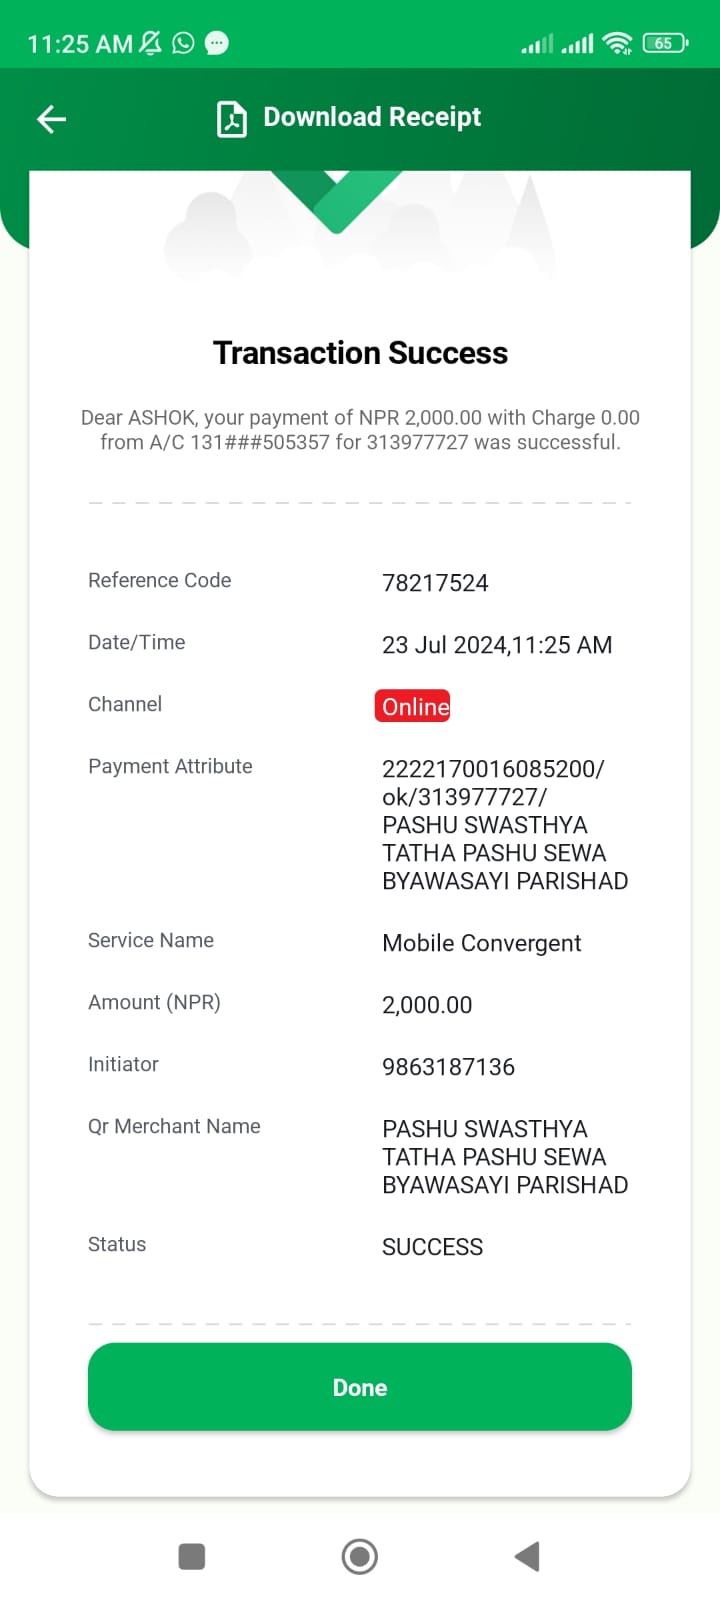Tap reference code 78217524
Viewport: 720px width, 1600px height.
click(x=435, y=583)
